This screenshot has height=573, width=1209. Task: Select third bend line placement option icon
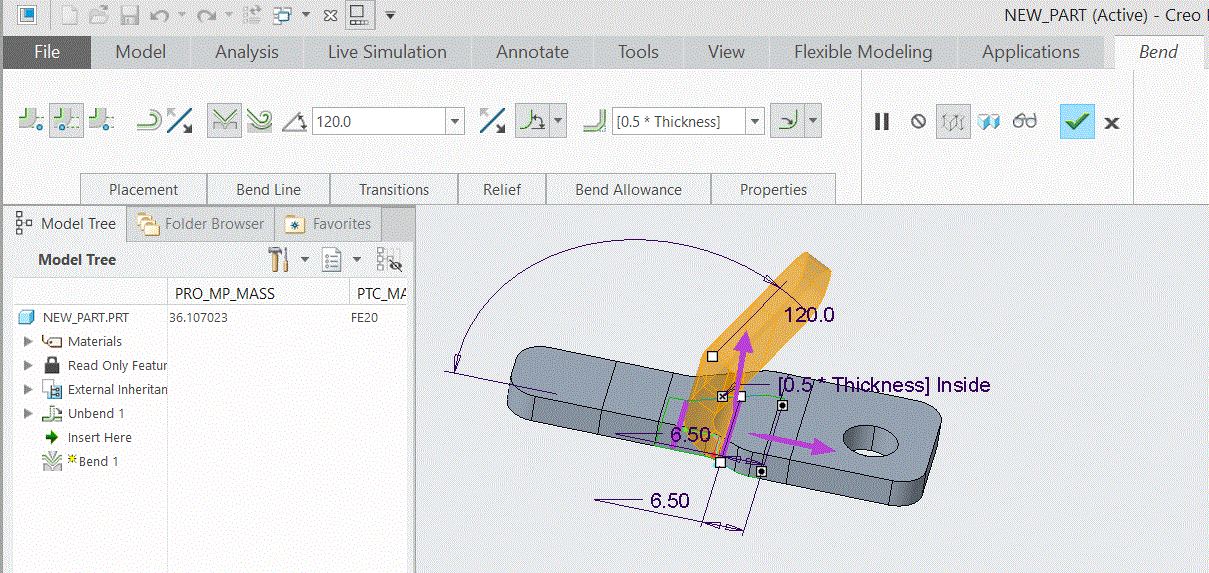(101, 121)
